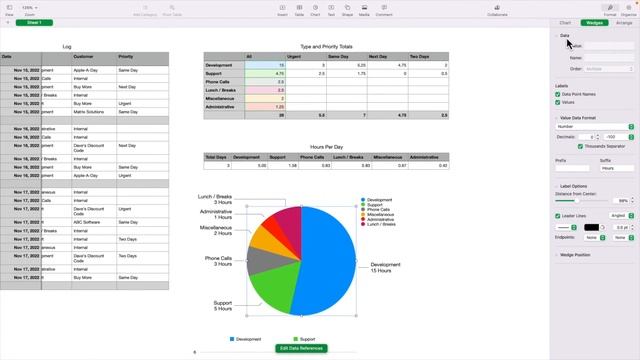The image size is (640, 360).
Task: Select the Hours Per Day table title
Action: click(326, 147)
